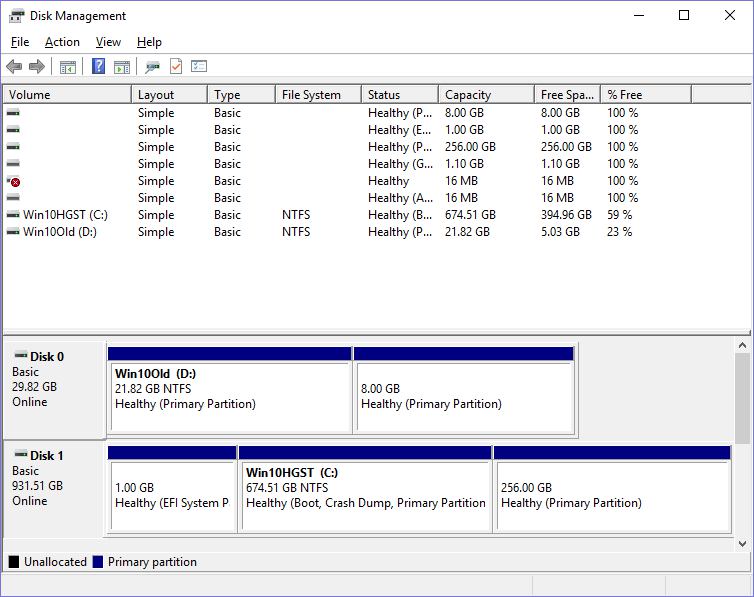
Task: Click the black Unallocated legend swatch
Action: click(14, 562)
